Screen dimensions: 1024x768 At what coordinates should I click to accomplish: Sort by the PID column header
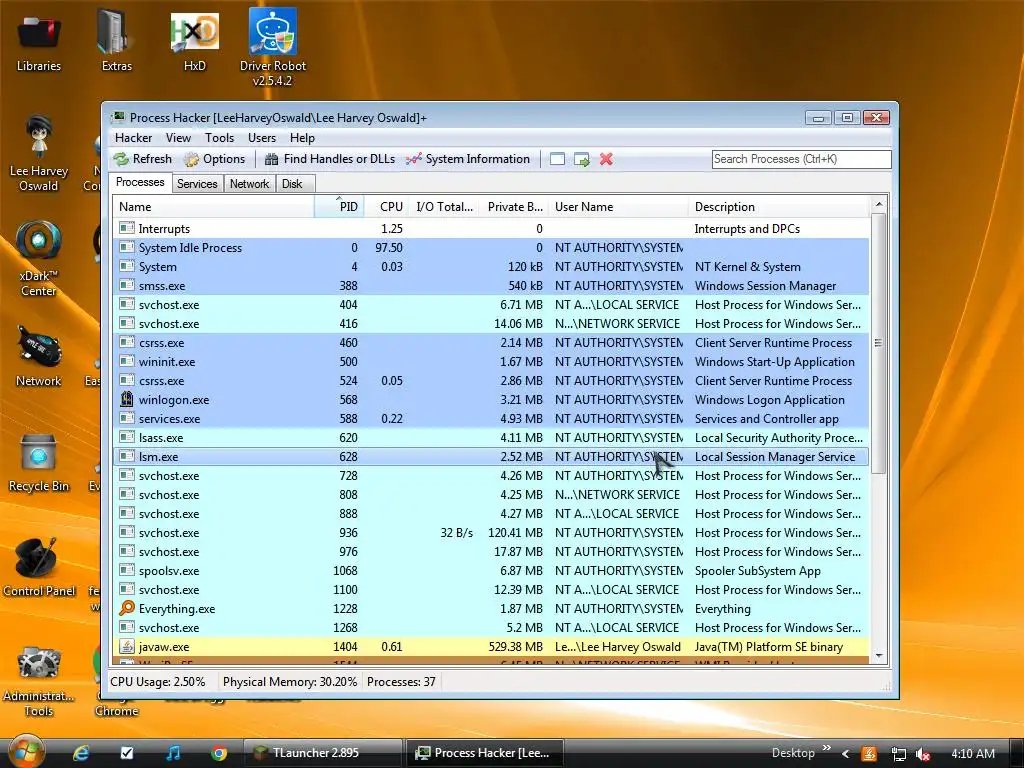(x=340, y=206)
